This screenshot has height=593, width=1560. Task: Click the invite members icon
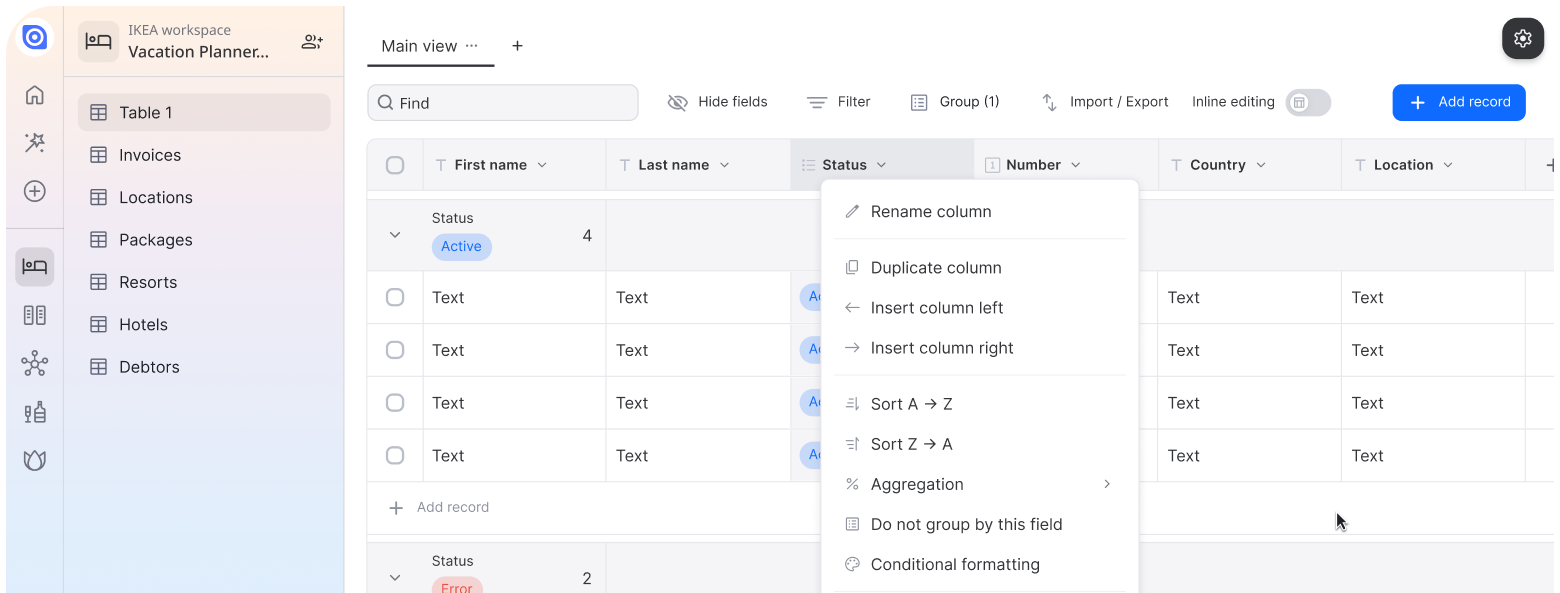312,42
